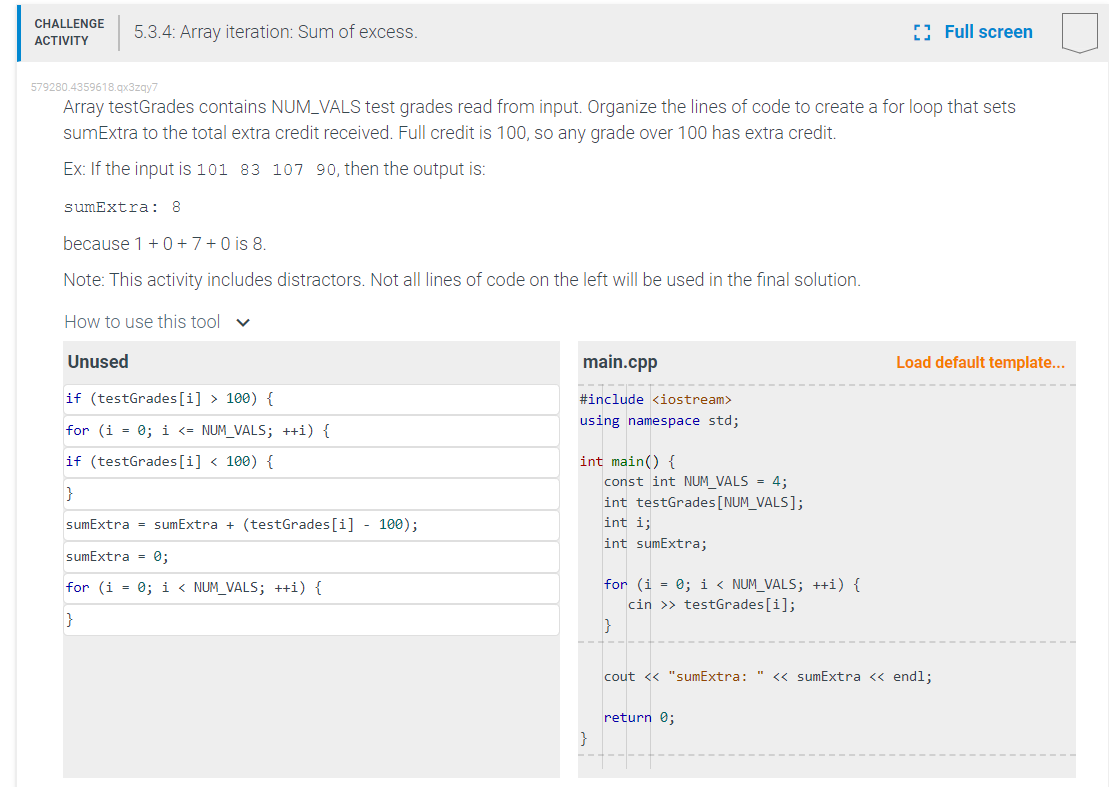Viewport: 1109px width, 787px height.
Task: Select the last closing brace code block
Action: click(x=310, y=619)
